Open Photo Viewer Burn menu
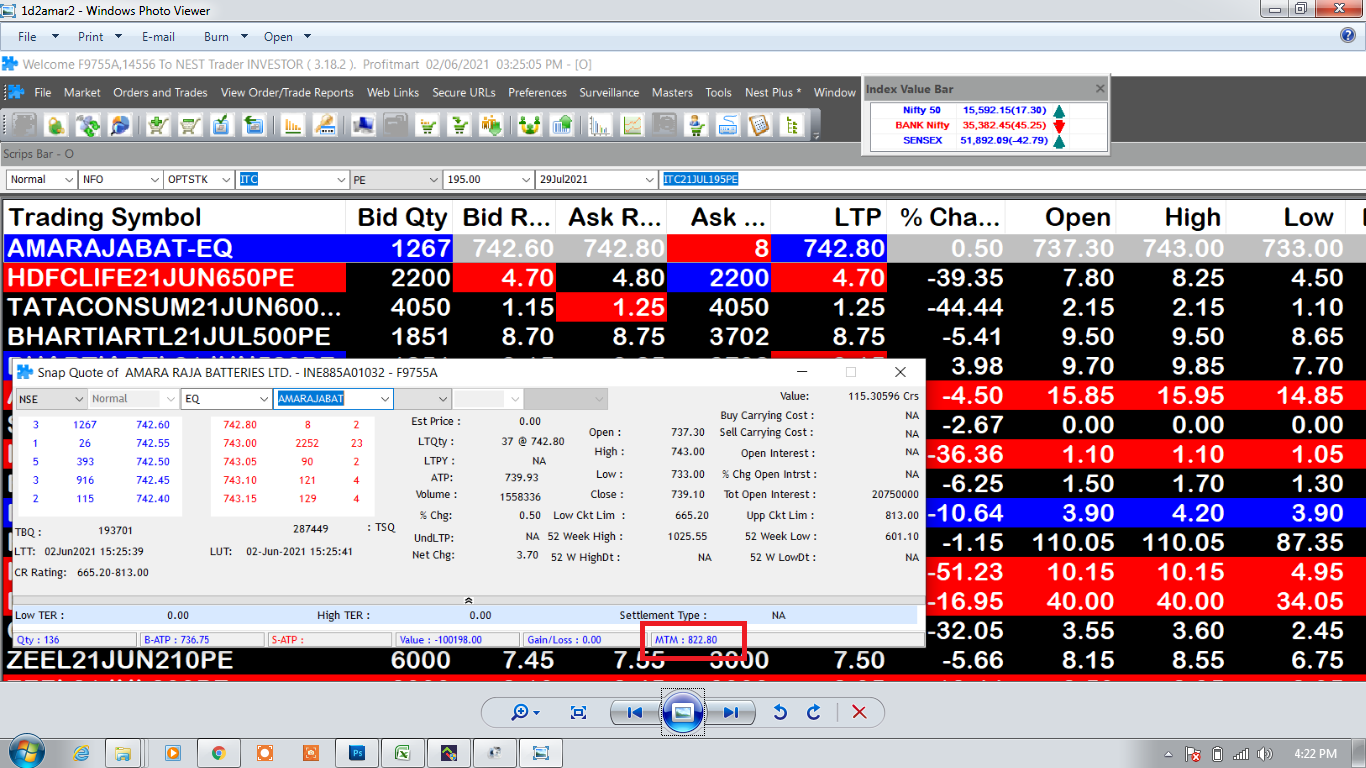The width and height of the screenshot is (1366, 768). pyautogui.click(x=225, y=36)
